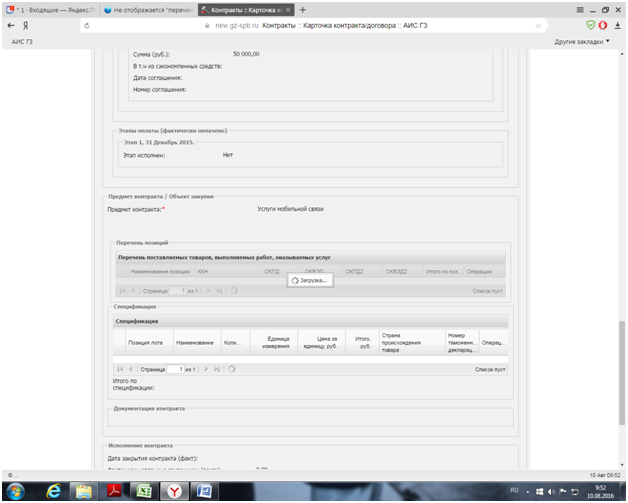Click the scrollbar down arrow

pos(622,465)
